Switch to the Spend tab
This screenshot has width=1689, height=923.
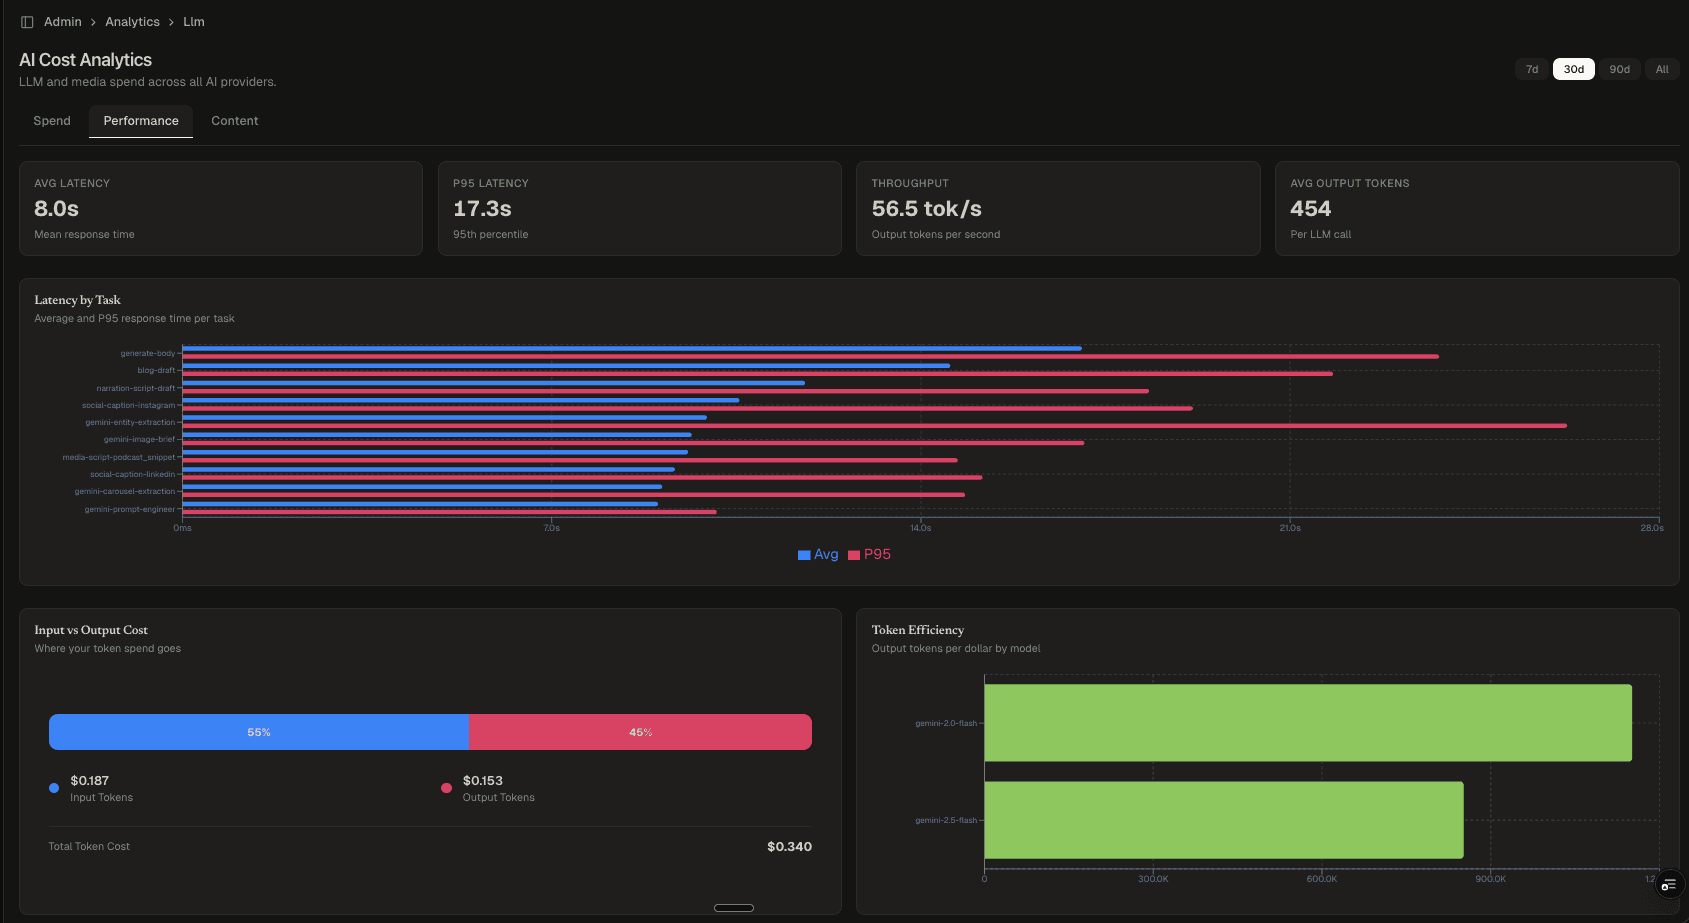click(52, 121)
